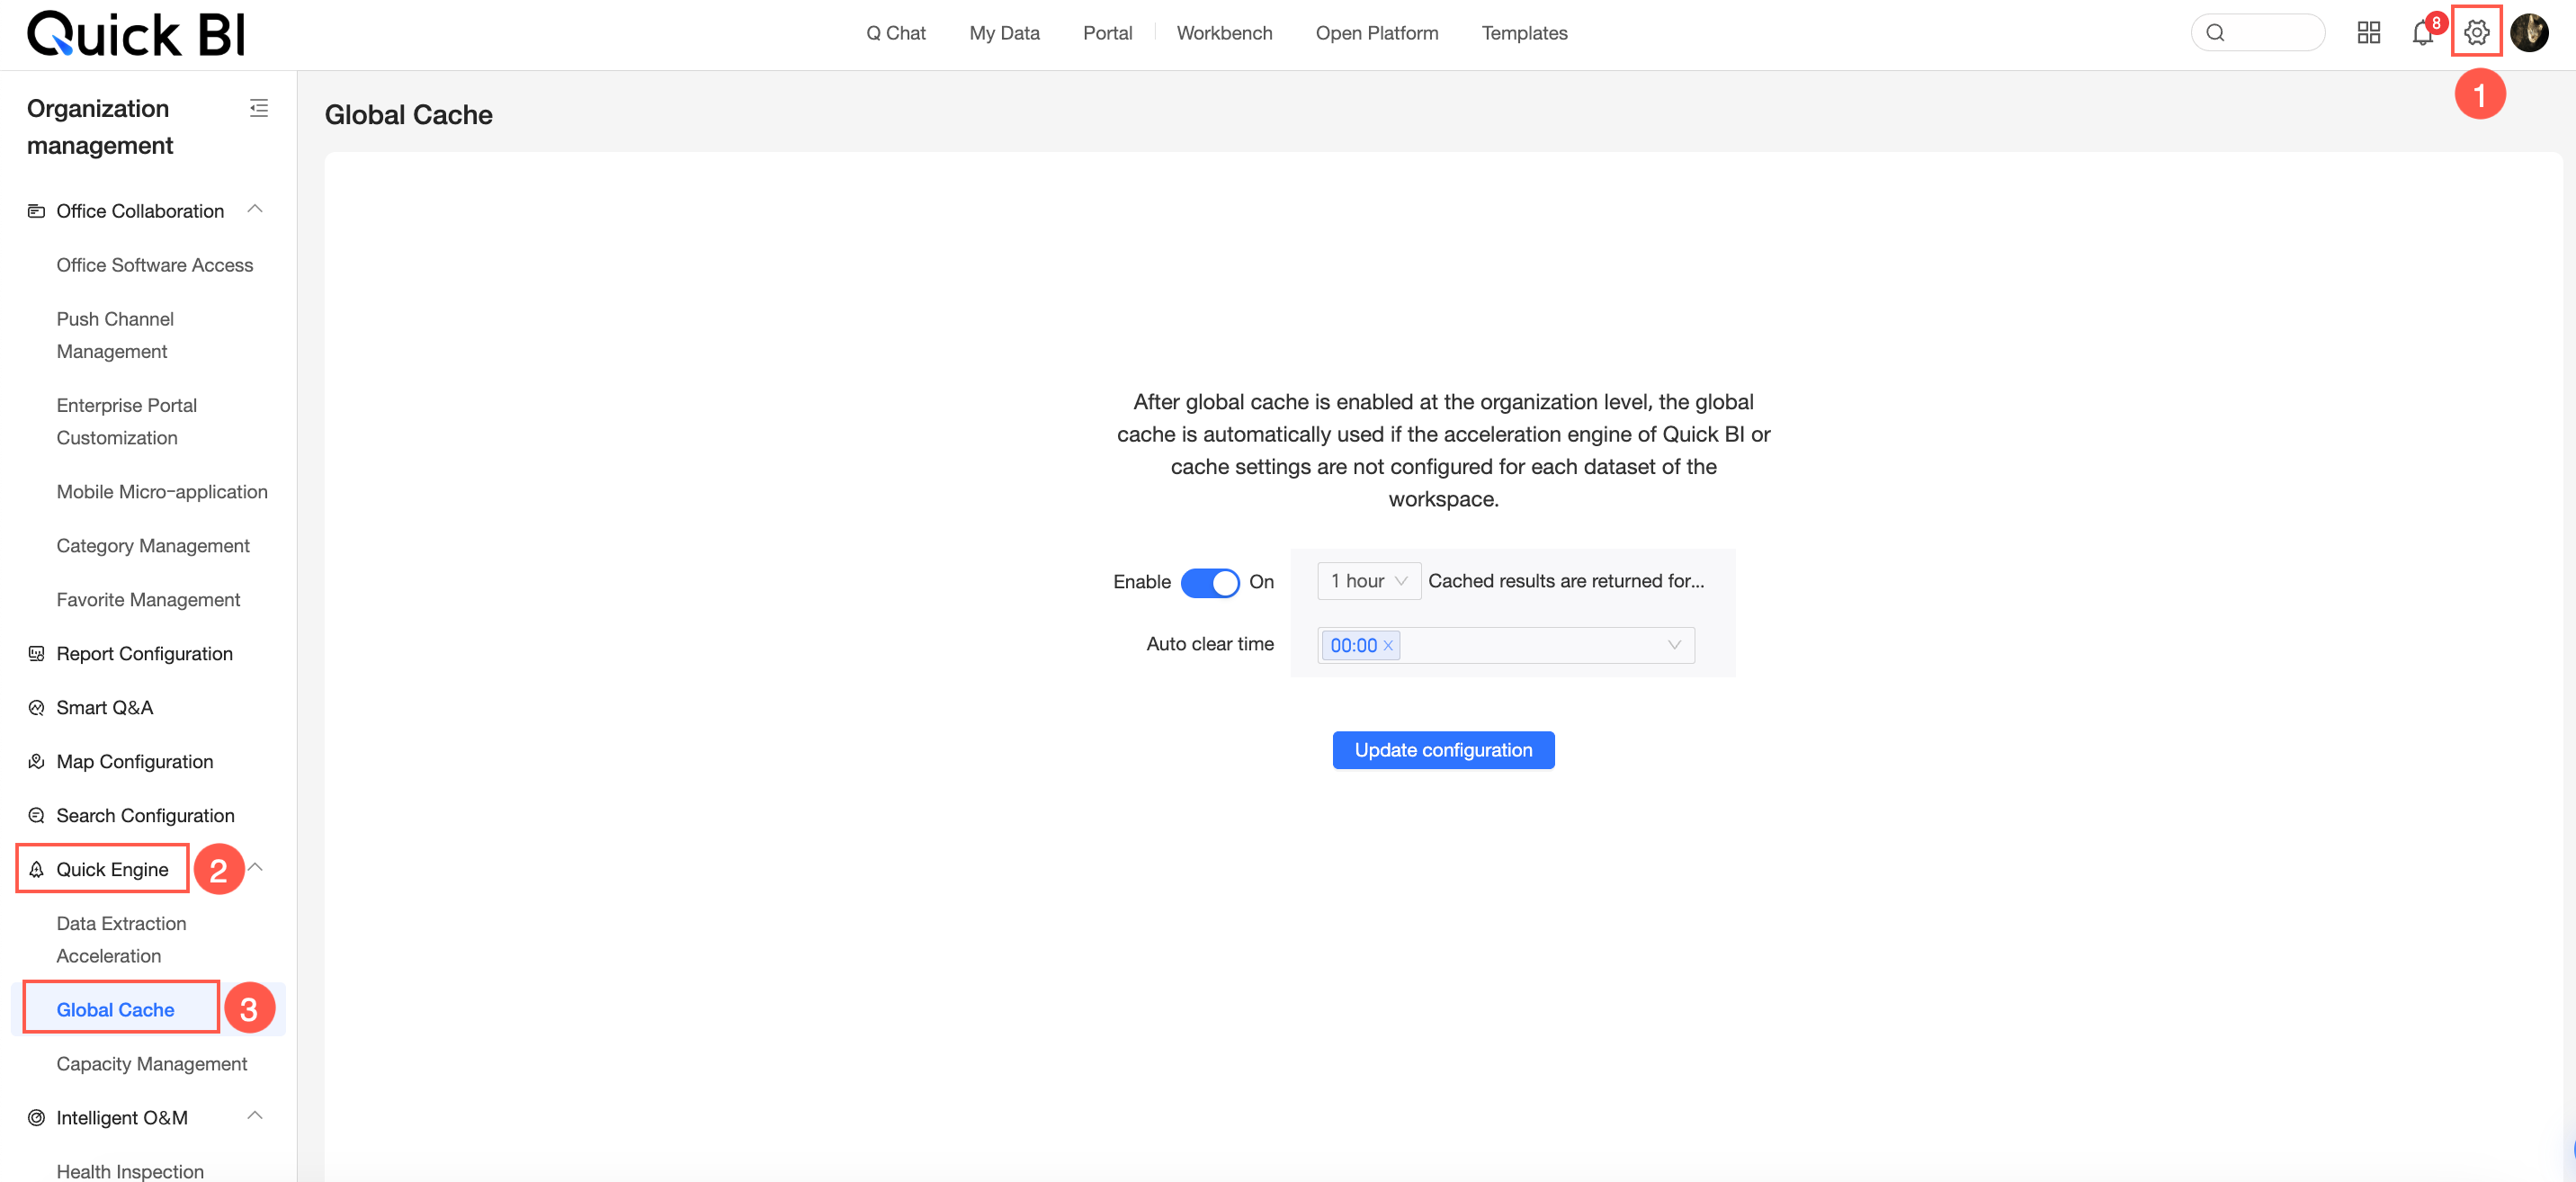This screenshot has height=1182, width=2576.
Task: Remove the 00:00 auto clear tag
Action: click(x=1388, y=645)
